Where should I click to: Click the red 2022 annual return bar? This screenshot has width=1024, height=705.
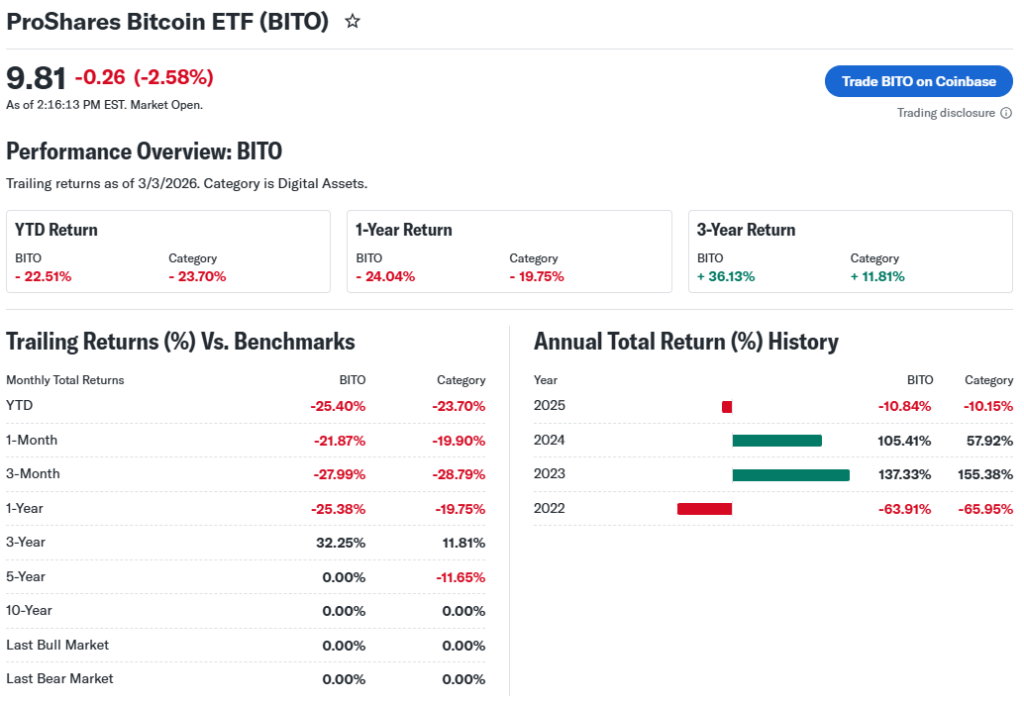point(704,508)
